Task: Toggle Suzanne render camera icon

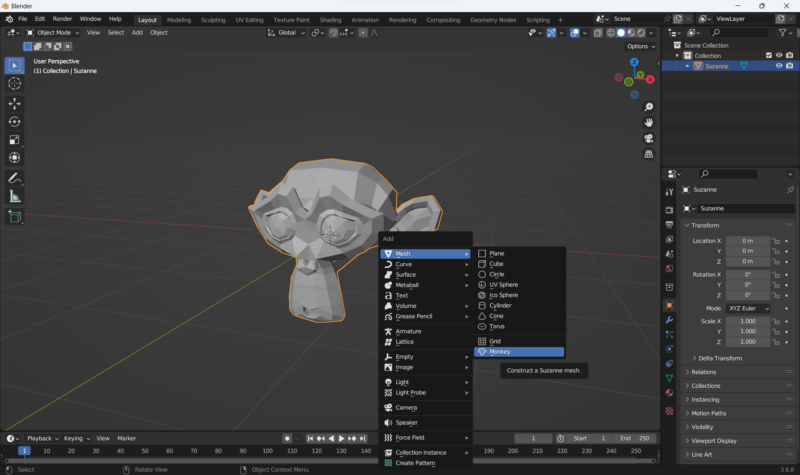Action: 790,66
